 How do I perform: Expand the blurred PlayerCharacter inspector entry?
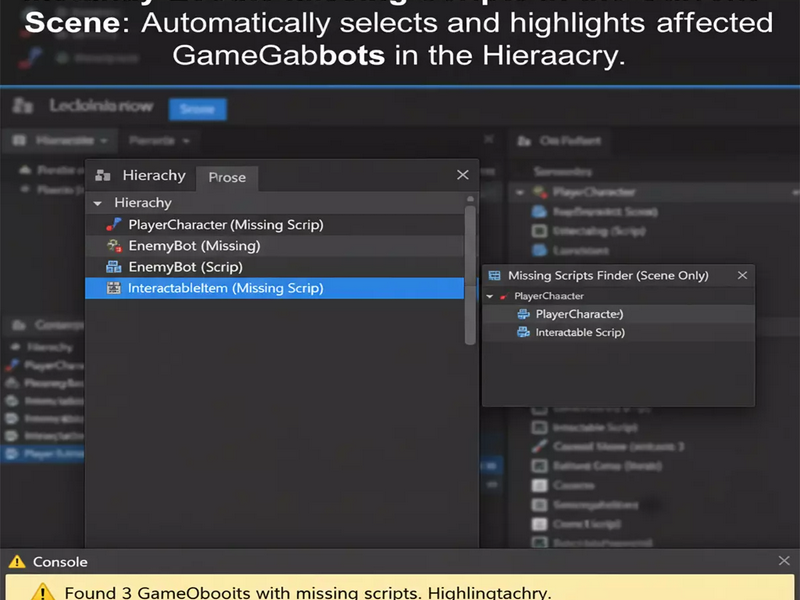coord(520,192)
